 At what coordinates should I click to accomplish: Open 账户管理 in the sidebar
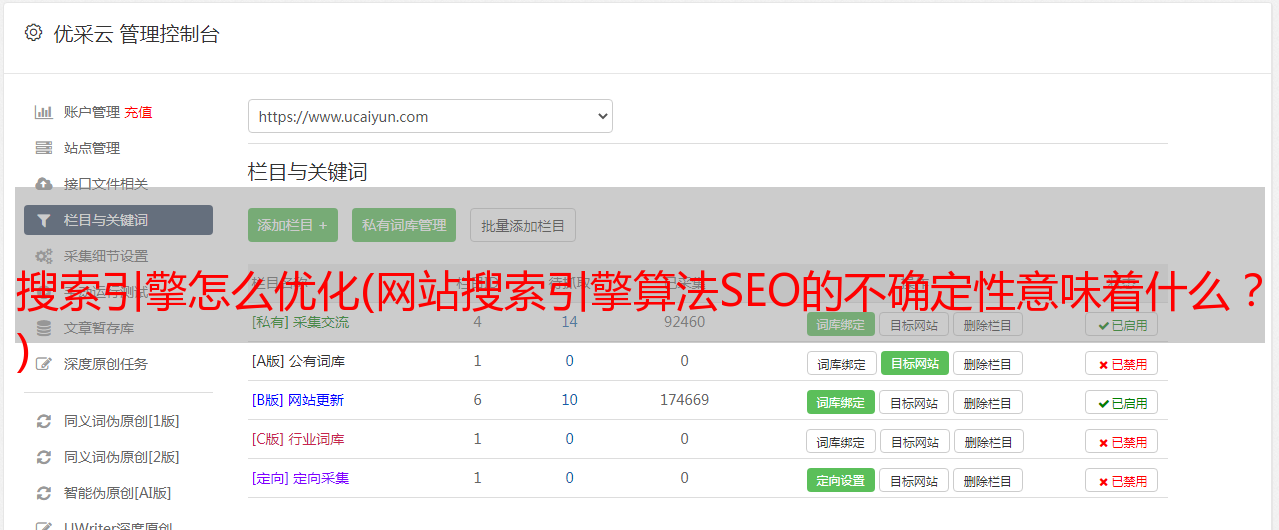pyautogui.click(x=92, y=112)
